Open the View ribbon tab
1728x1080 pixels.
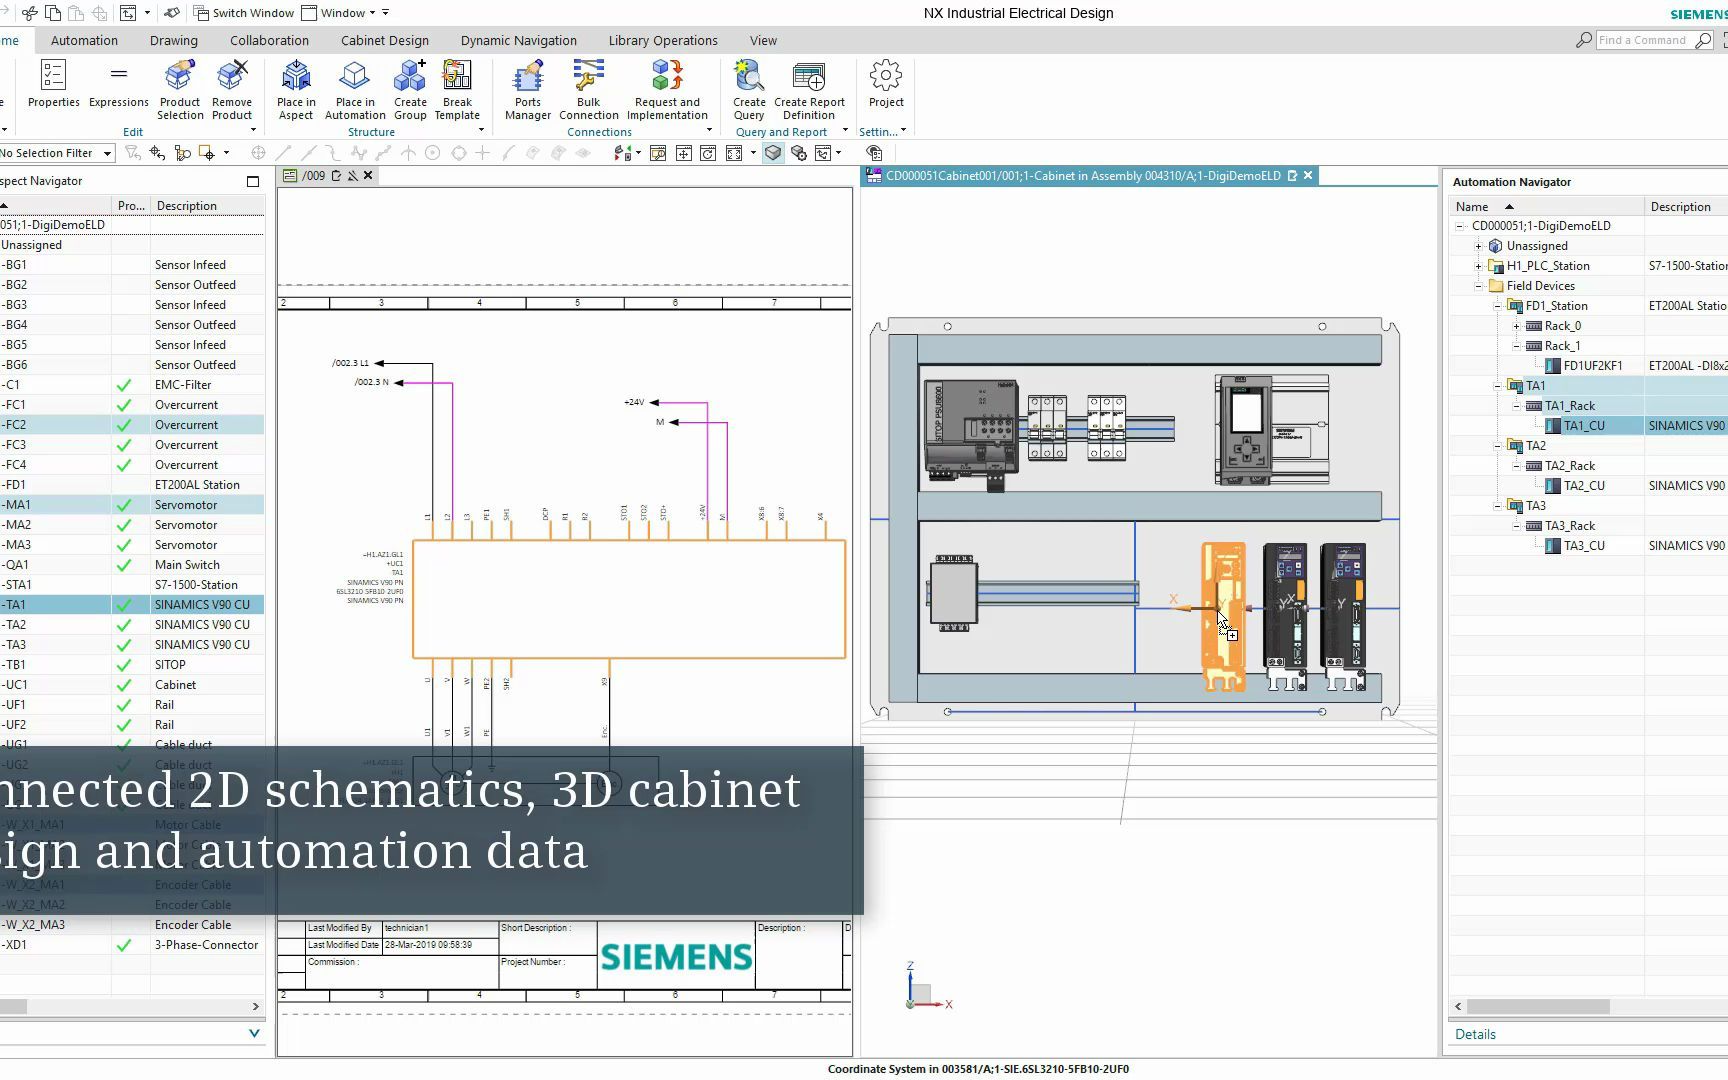(x=763, y=41)
